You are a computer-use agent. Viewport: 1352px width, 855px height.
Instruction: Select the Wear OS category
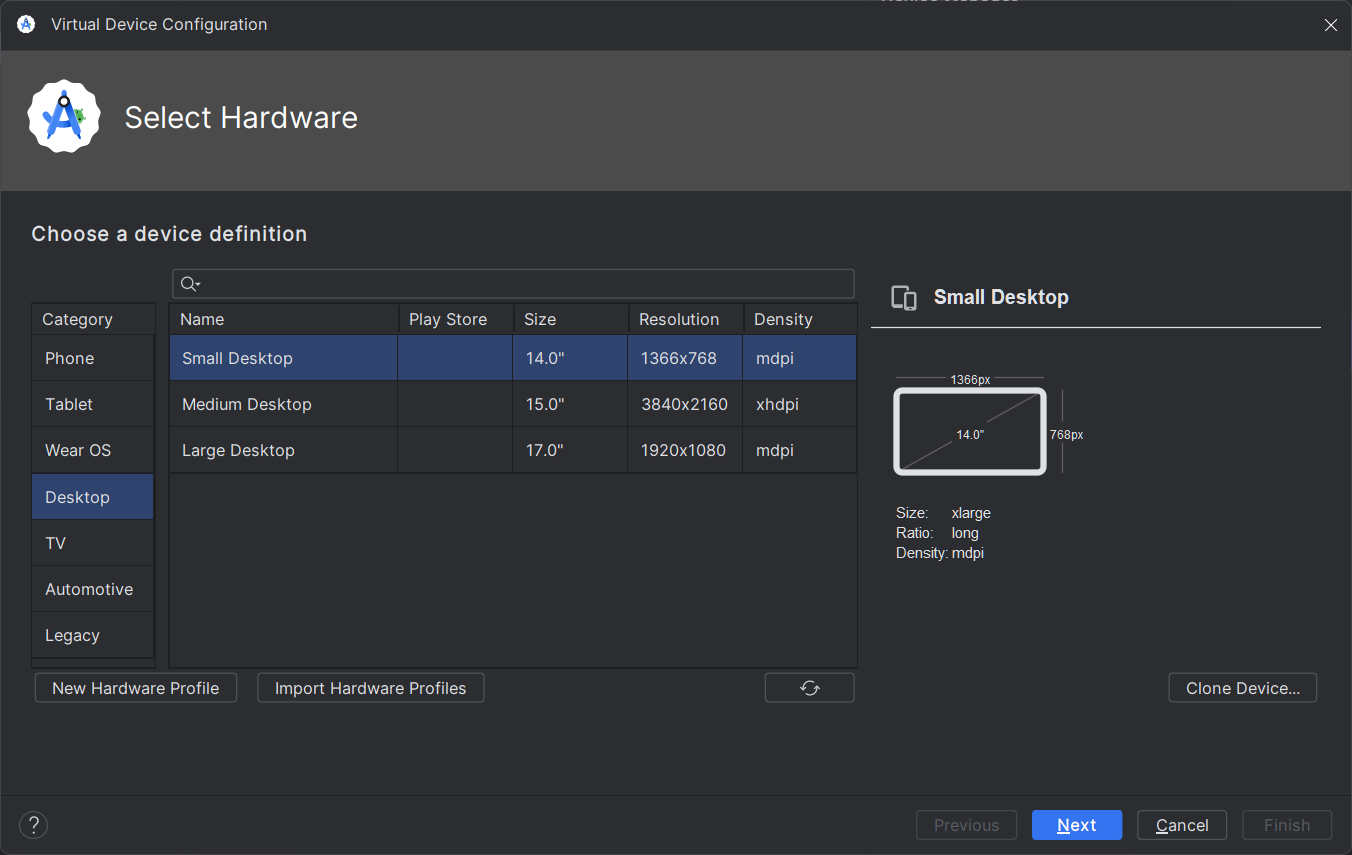tap(93, 450)
